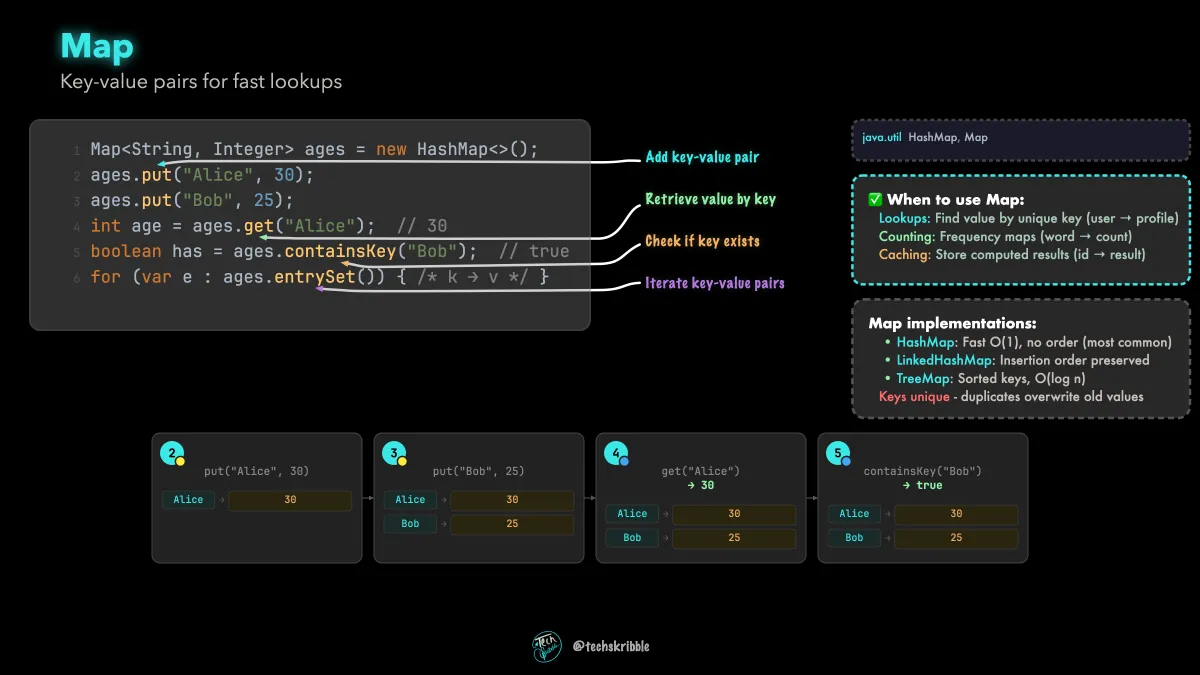The width and height of the screenshot is (1200, 675).
Task: Click value 30 cell in step 5 card
Action: tap(956, 514)
